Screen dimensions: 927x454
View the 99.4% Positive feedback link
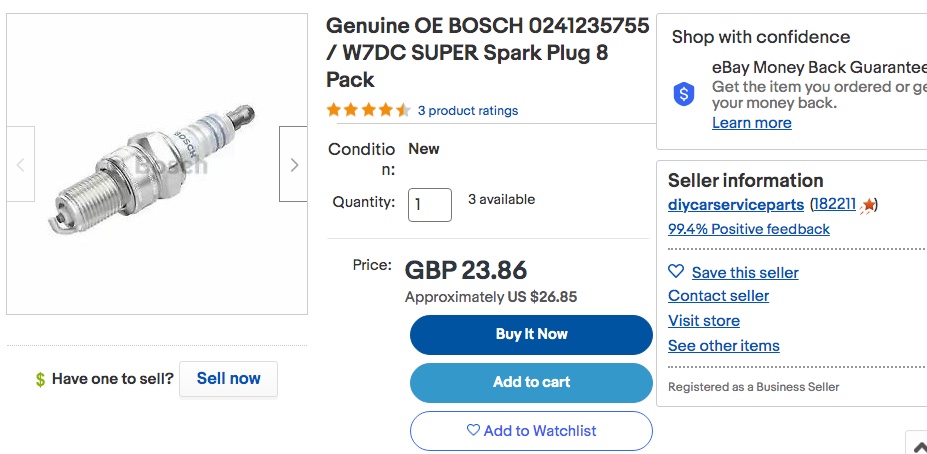point(748,229)
